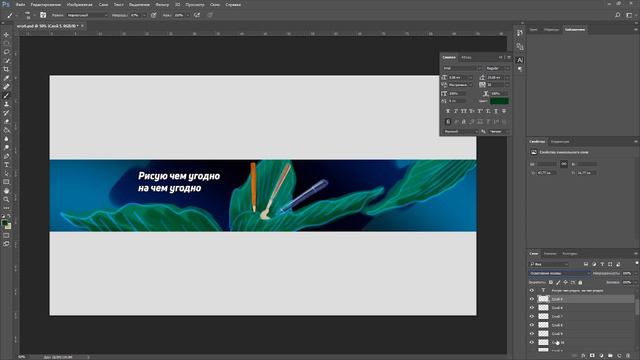Click the background color swatch in toolbar
This screenshot has width=640, height=360.
(x=9, y=226)
